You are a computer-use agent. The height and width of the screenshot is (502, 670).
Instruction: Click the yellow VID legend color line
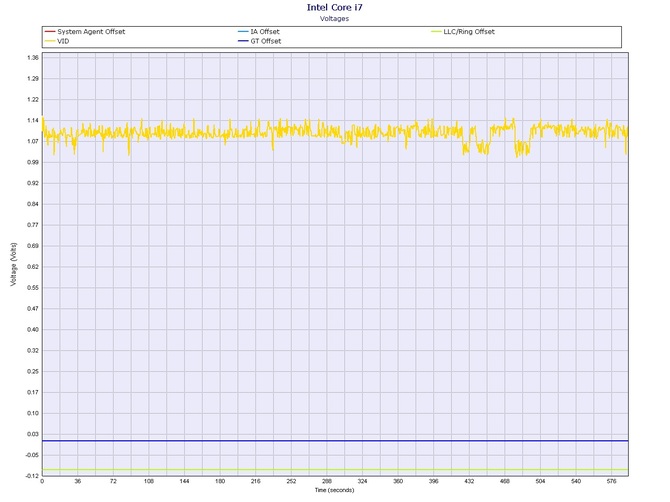point(50,41)
